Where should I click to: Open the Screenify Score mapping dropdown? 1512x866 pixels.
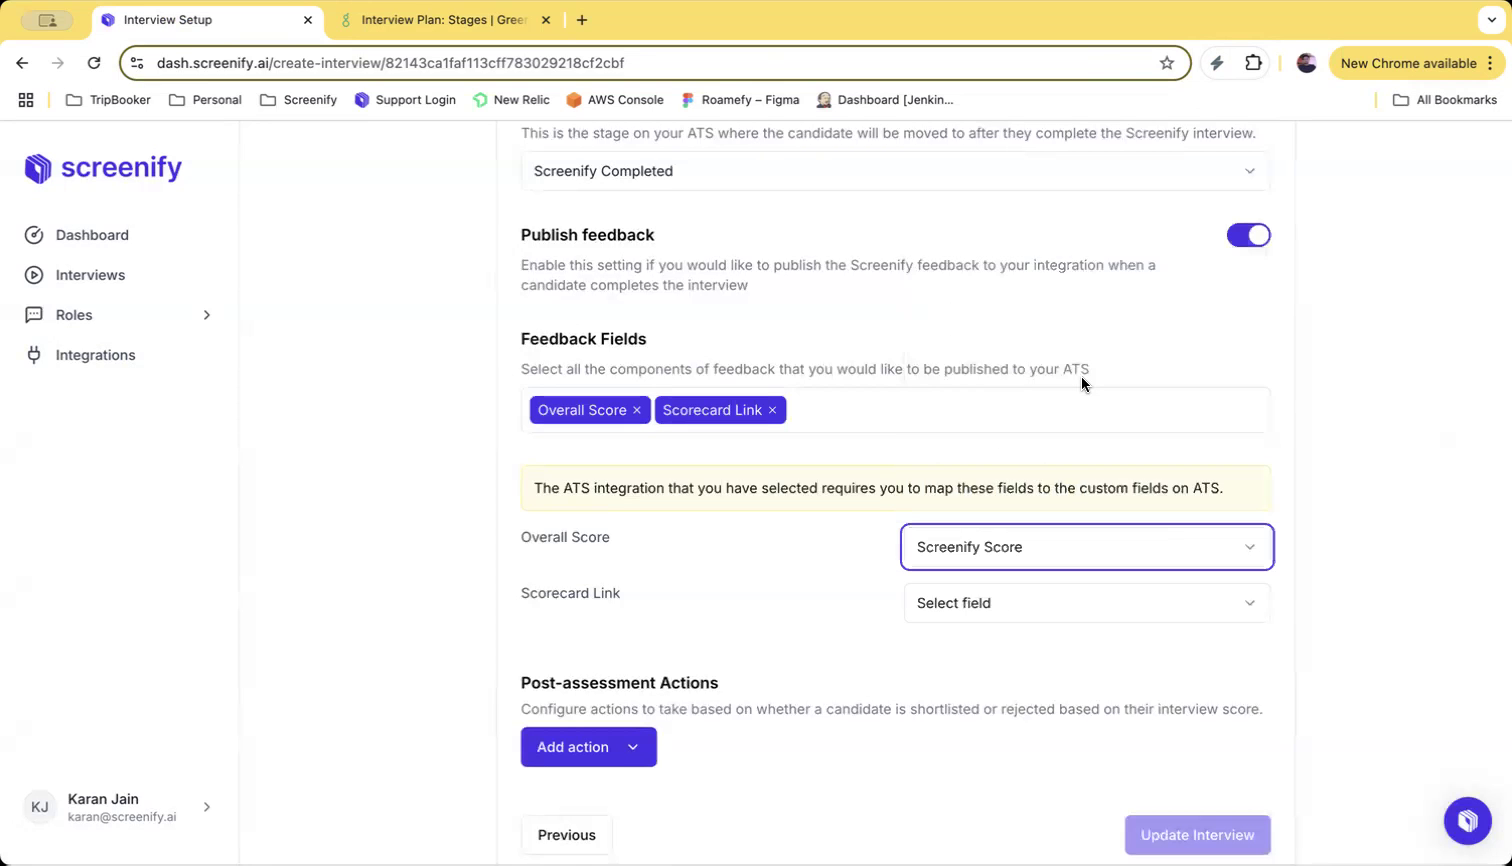click(1087, 547)
